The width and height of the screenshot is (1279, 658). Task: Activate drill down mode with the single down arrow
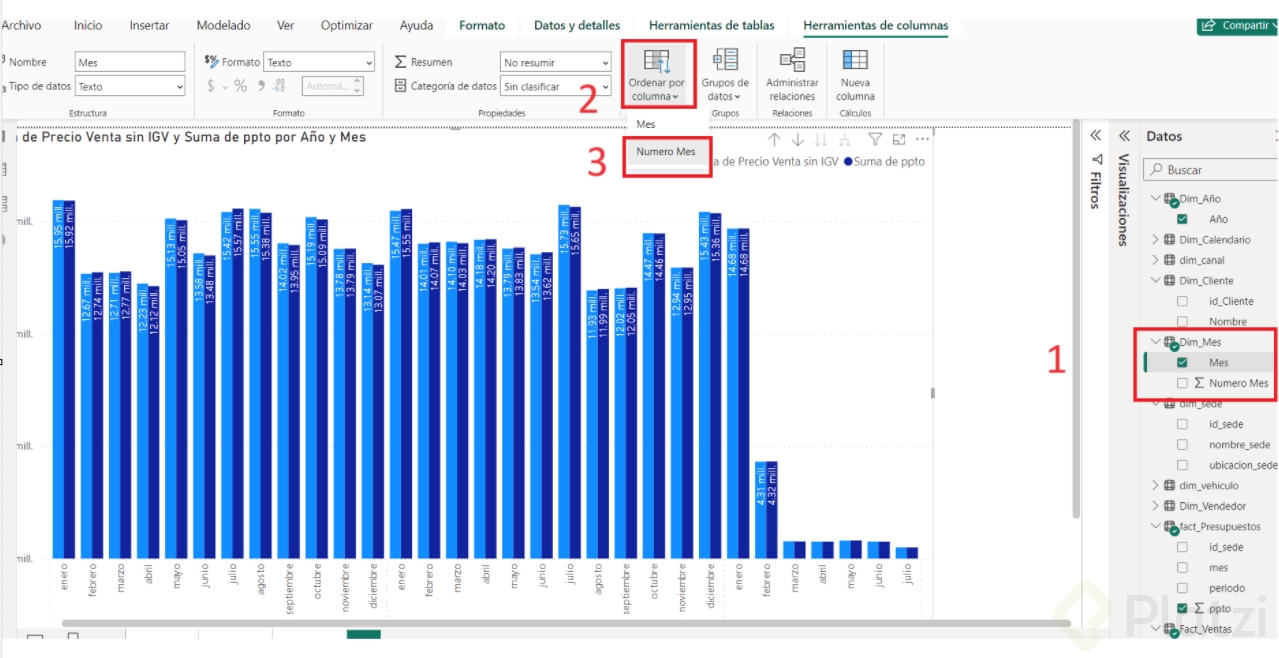(798, 140)
